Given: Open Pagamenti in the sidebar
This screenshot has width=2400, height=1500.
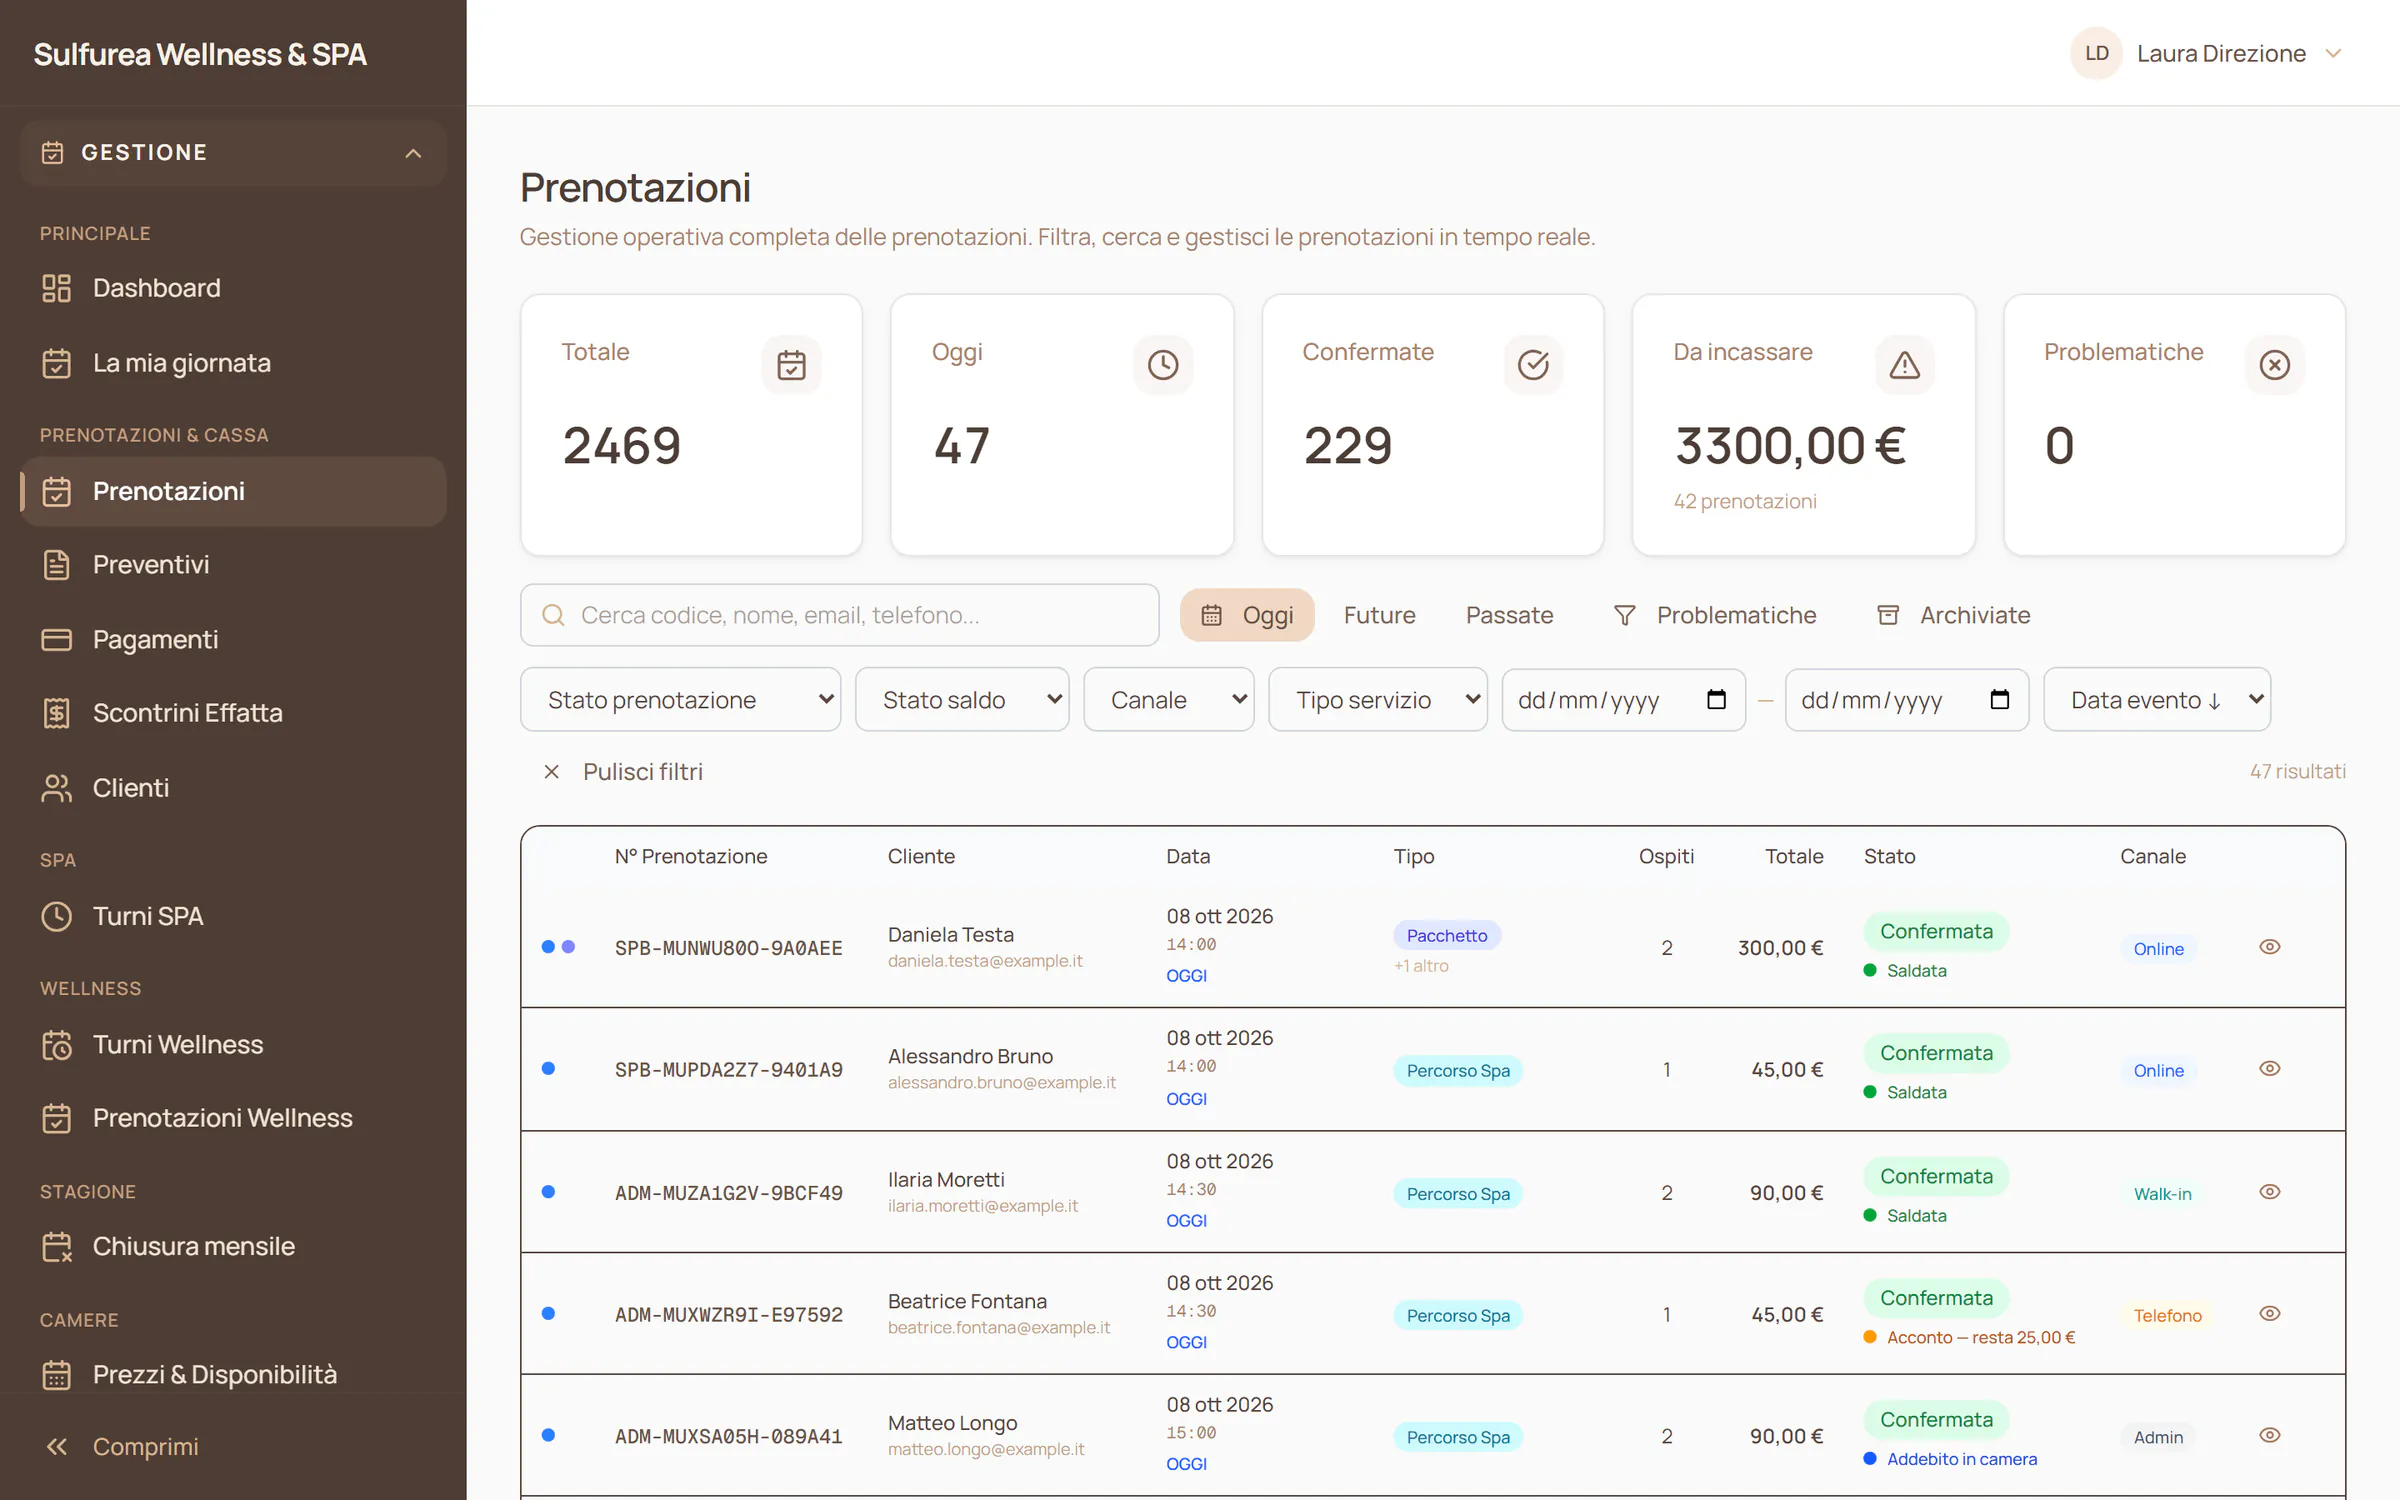Looking at the screenshot, I should click(x=232, y=639).
